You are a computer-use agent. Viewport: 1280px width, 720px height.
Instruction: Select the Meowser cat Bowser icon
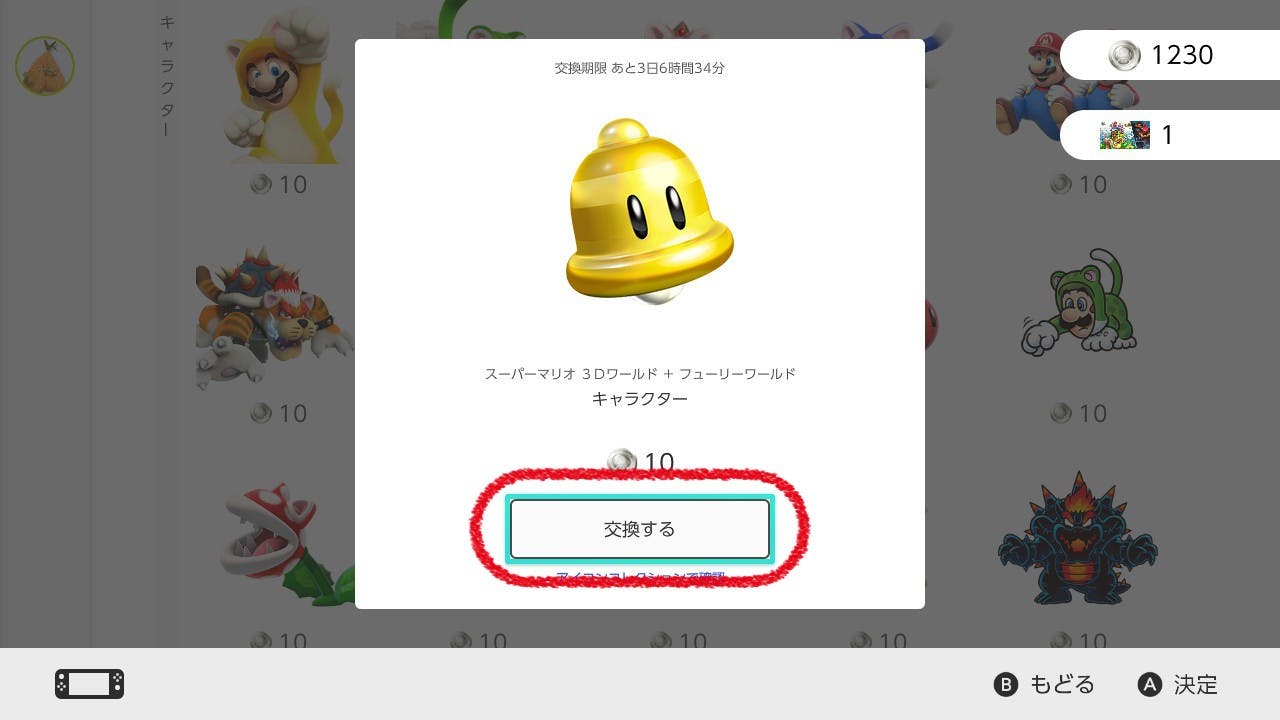coord(274,318)
